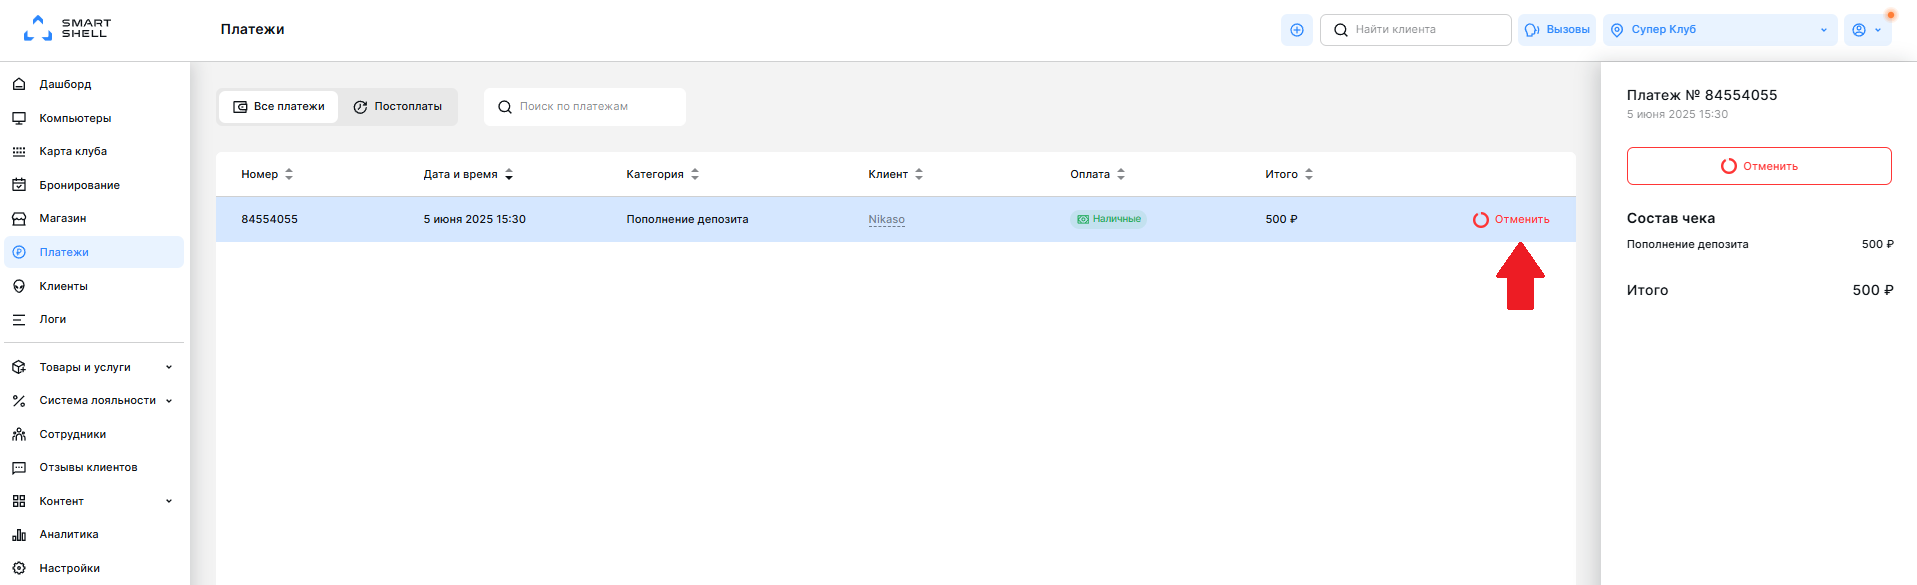Switch to Постоплаты tab
The height and width of the screenshot is (585, 1917).
(x=397, y=107)
